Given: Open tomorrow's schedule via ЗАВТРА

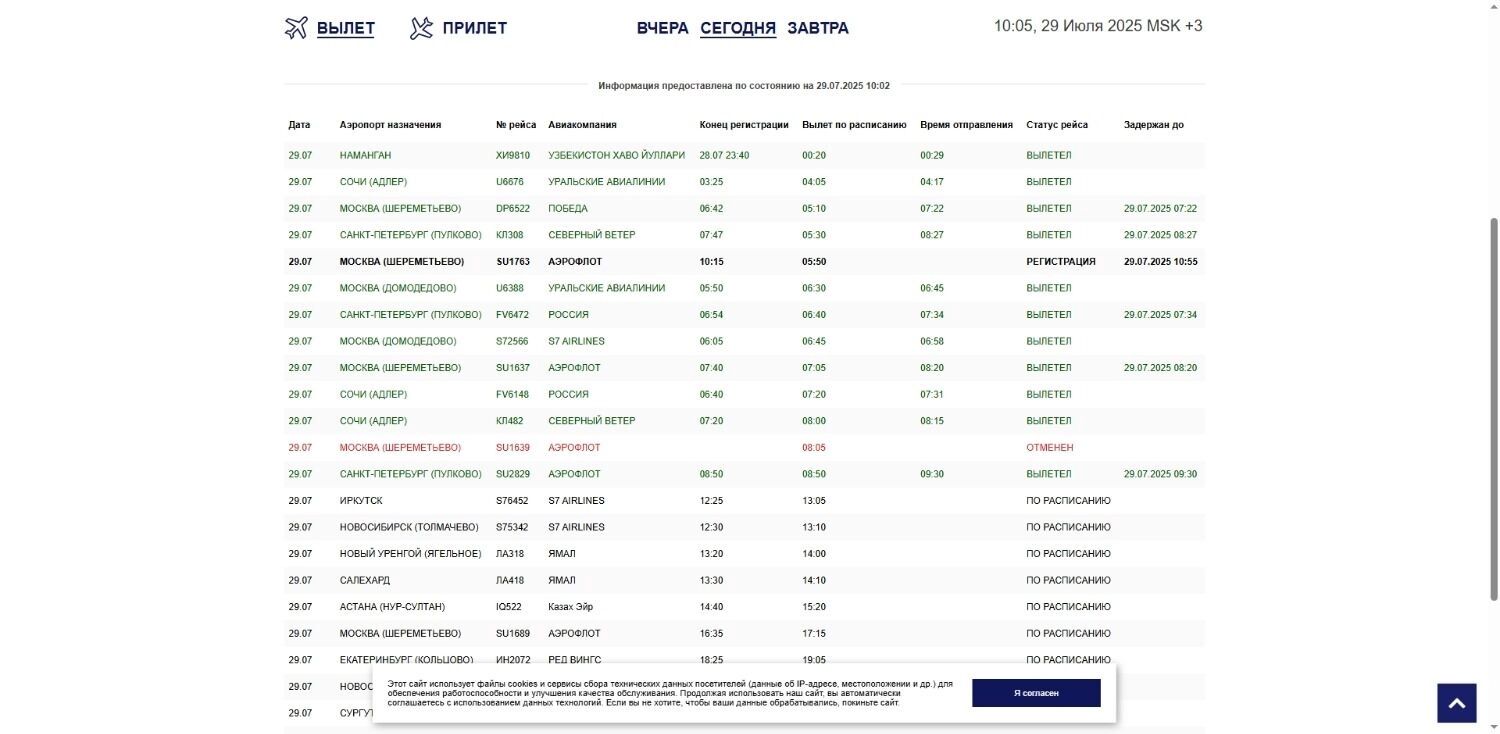Looking at the screenshot, I should (818, 28).
